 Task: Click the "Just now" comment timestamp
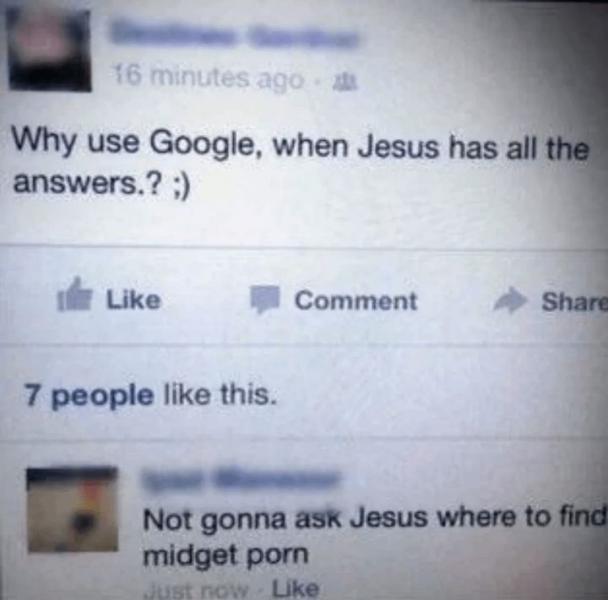(x=198, y=590)
